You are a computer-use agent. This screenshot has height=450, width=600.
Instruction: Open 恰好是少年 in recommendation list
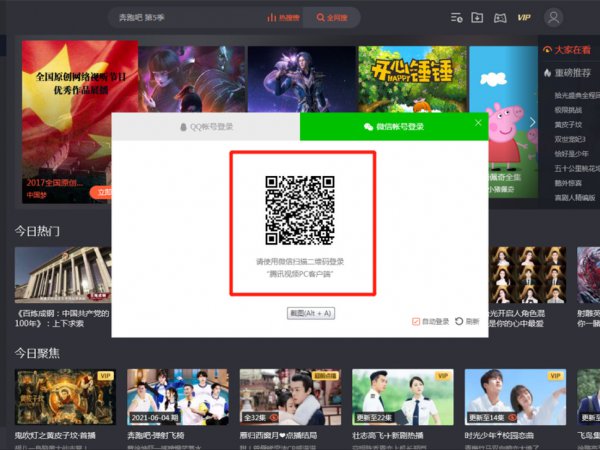click(571, 154)
